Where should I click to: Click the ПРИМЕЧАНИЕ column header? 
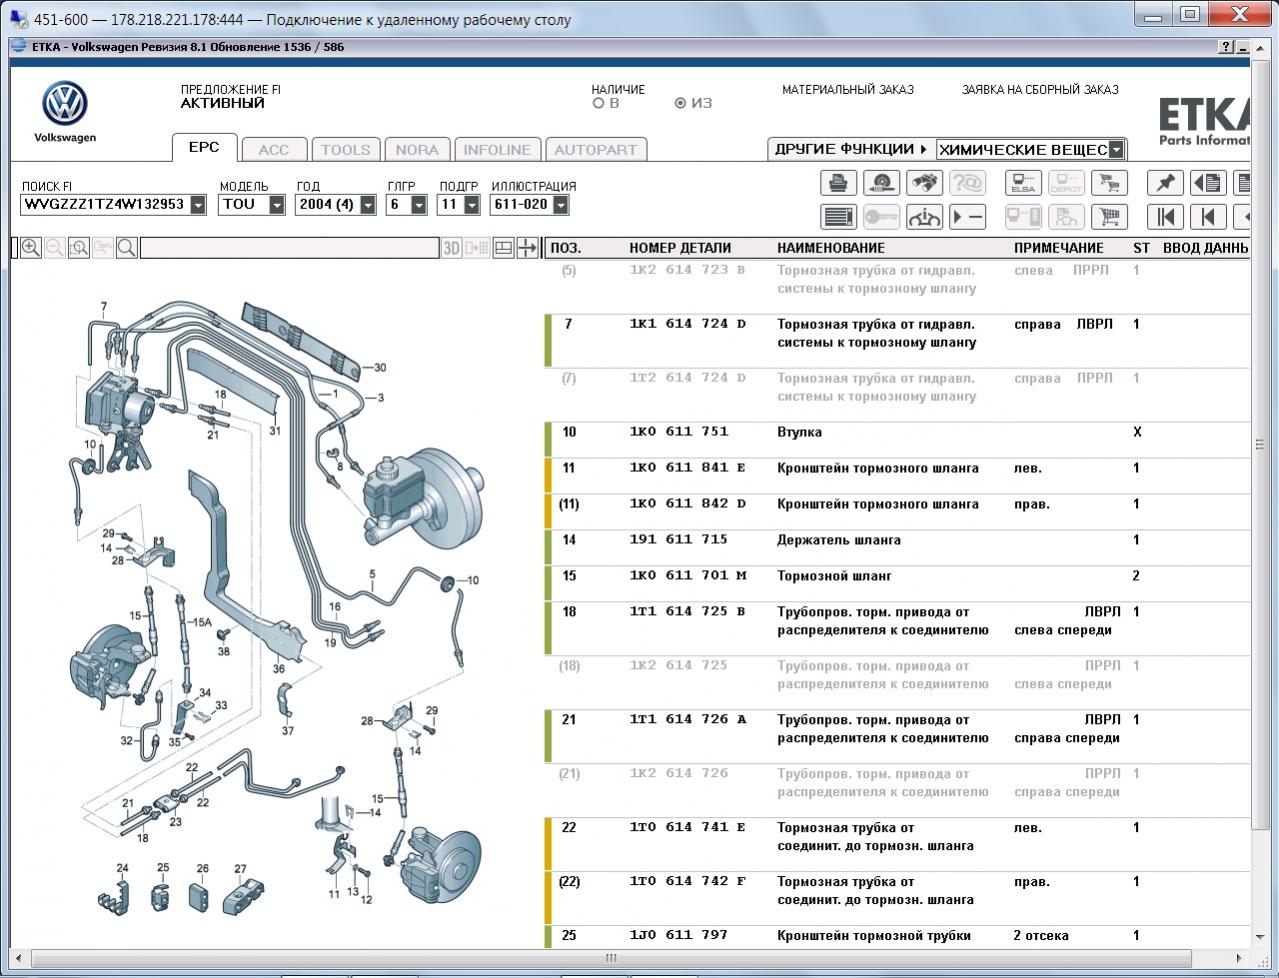point(1059,248)
